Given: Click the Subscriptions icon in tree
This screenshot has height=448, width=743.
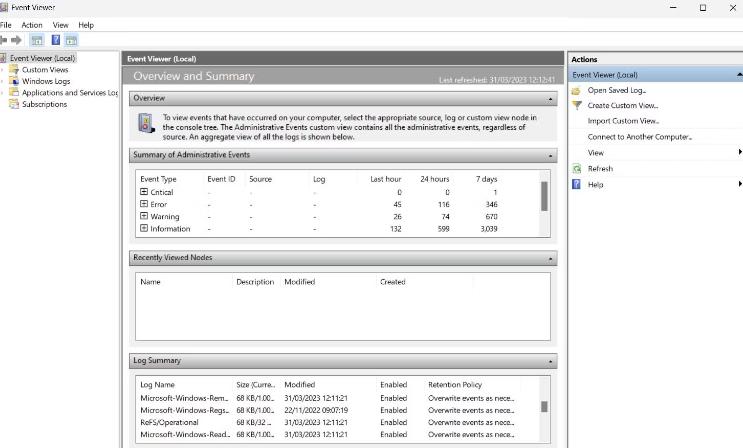Looking at the screenshot, I should click(14, 104).
